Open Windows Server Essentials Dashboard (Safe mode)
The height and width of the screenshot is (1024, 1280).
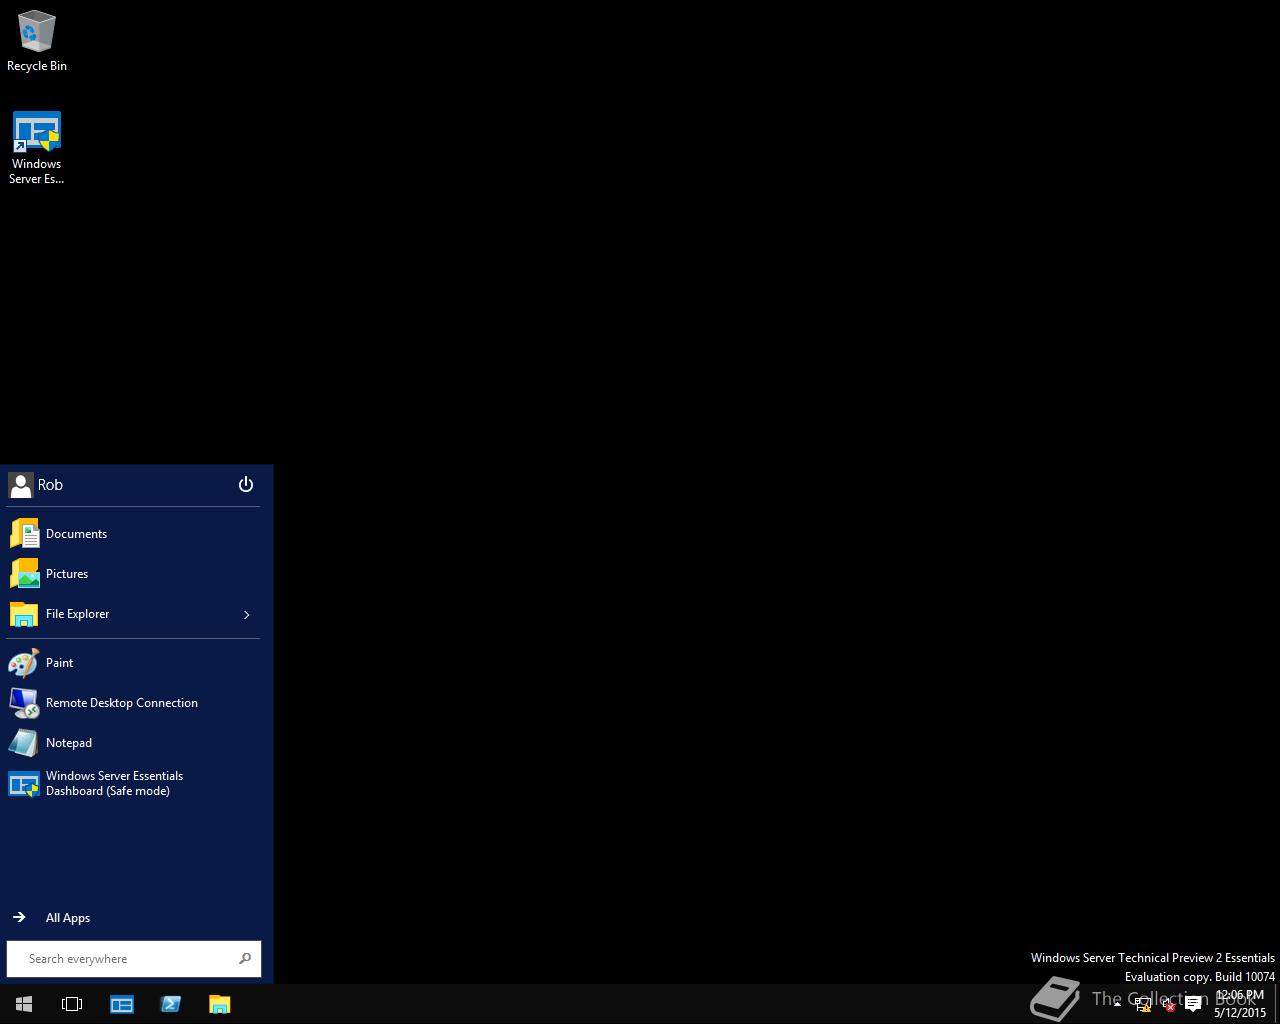133,783
